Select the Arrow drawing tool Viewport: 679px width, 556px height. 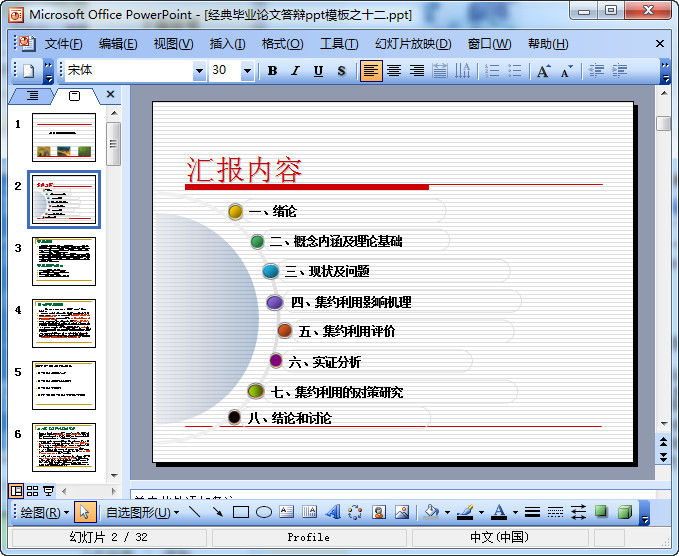217,512
